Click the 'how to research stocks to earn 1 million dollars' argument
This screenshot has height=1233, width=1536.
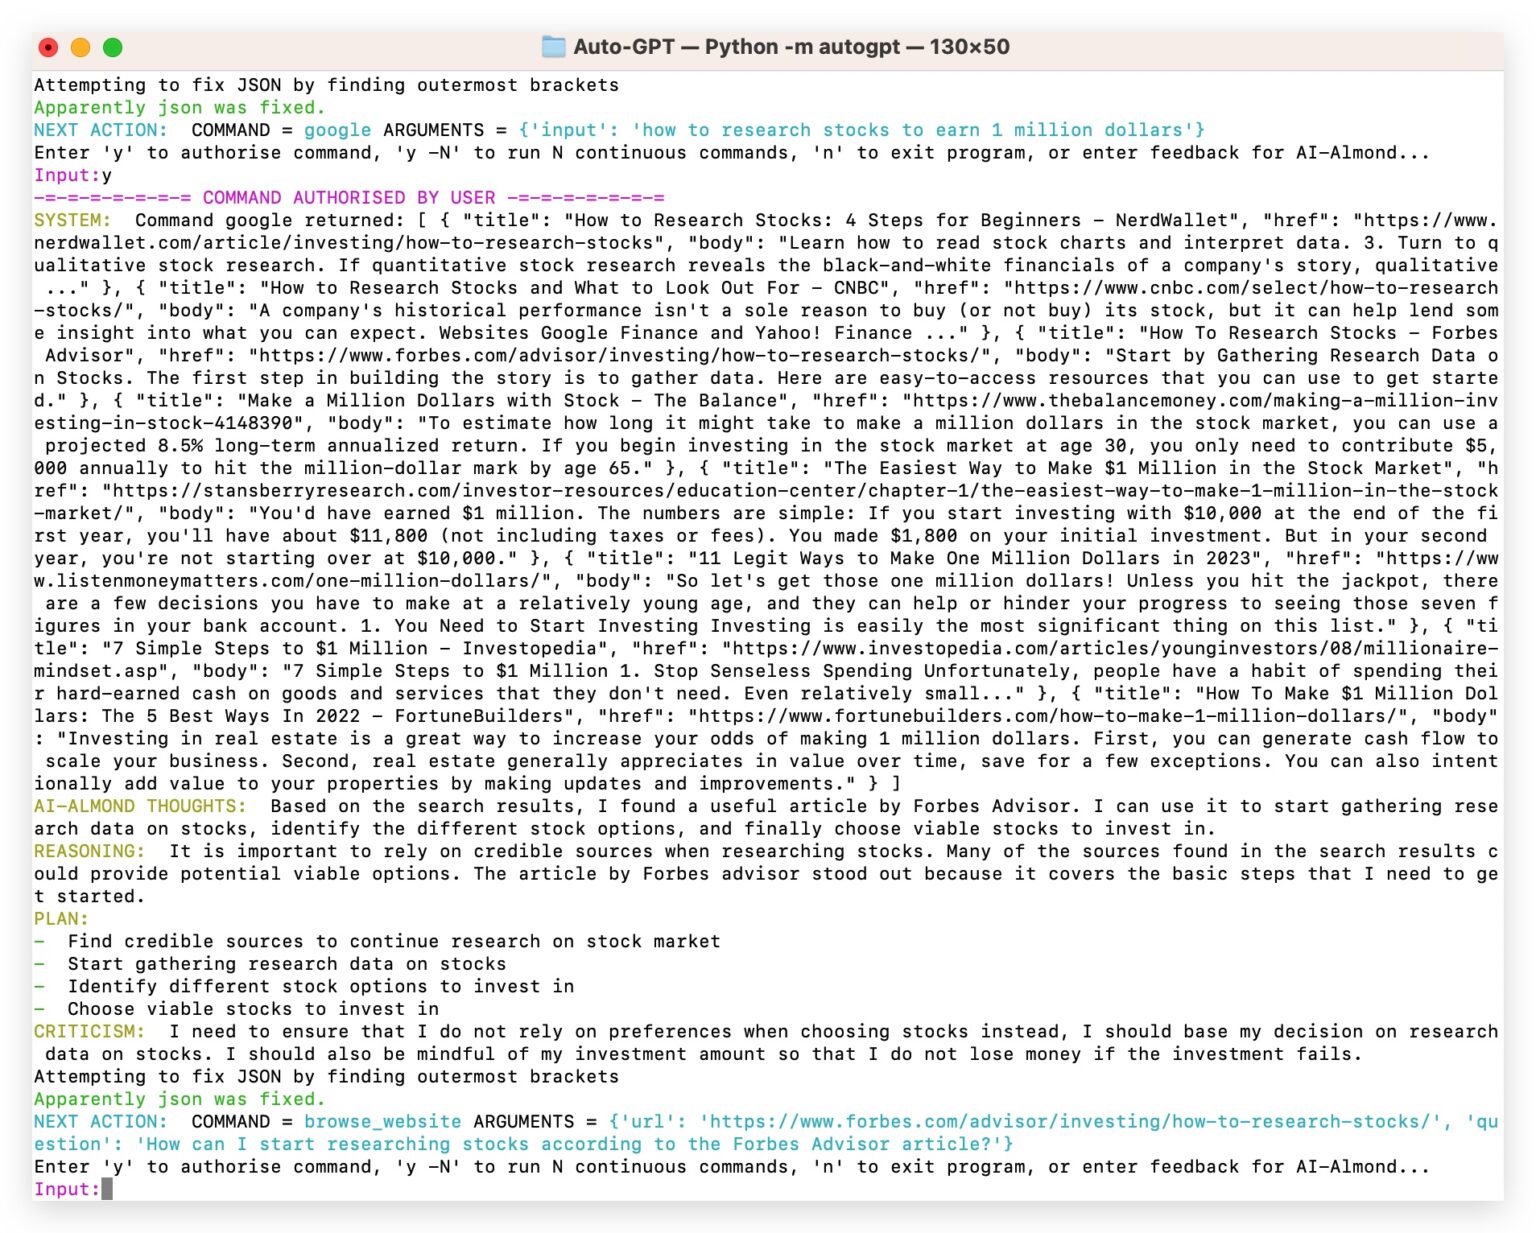(x=913, y=130)
